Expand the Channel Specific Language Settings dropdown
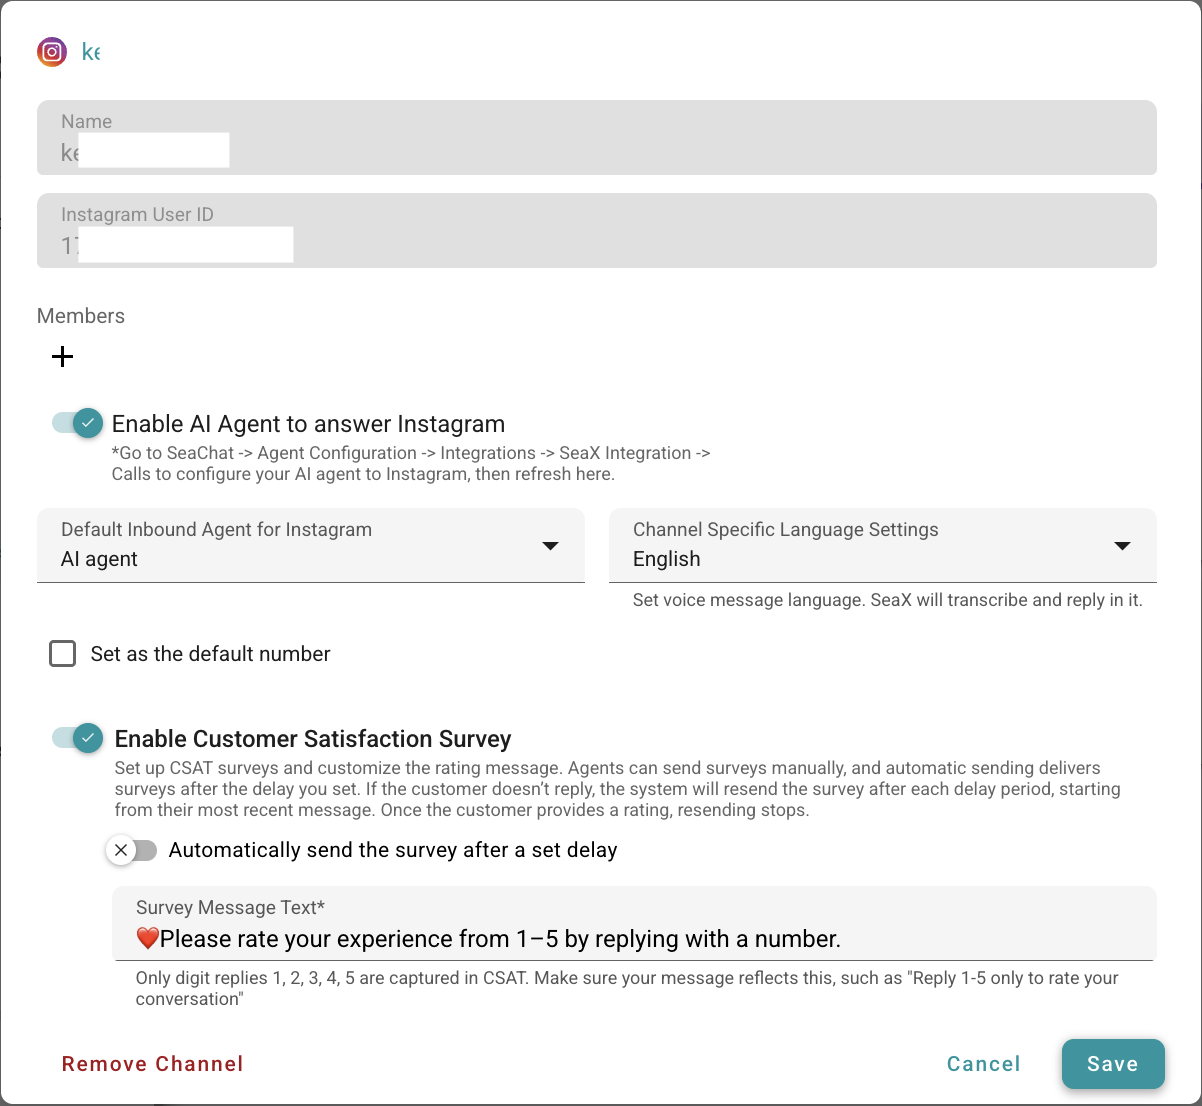This screenshot has height=1106, width=1202. coord(870,546)
